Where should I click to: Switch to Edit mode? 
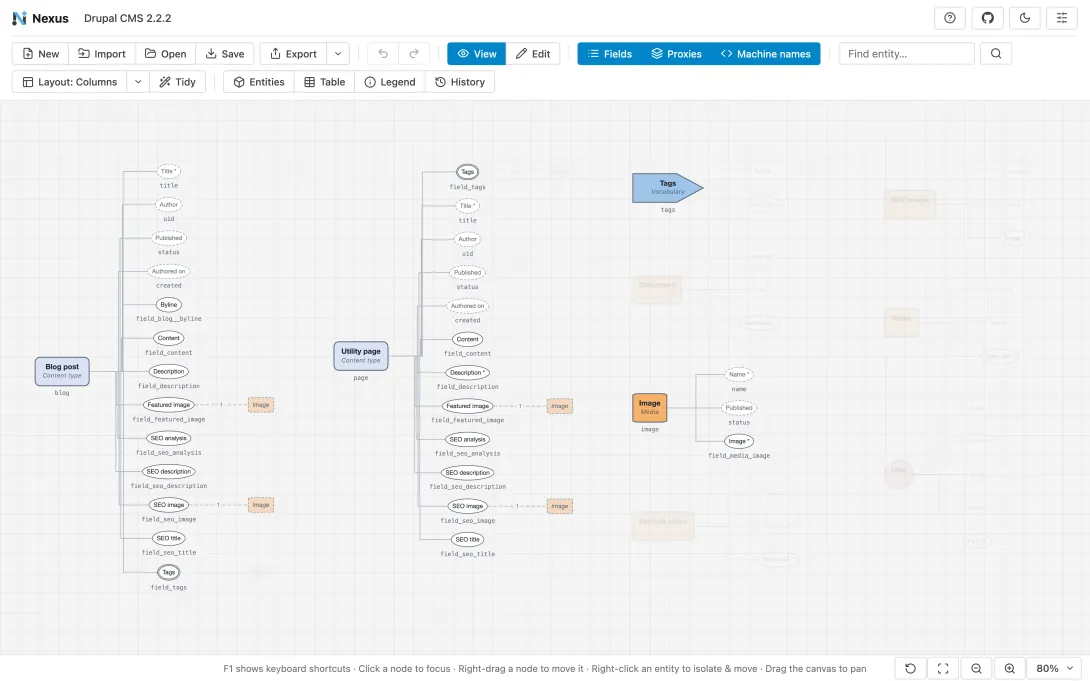532,54
